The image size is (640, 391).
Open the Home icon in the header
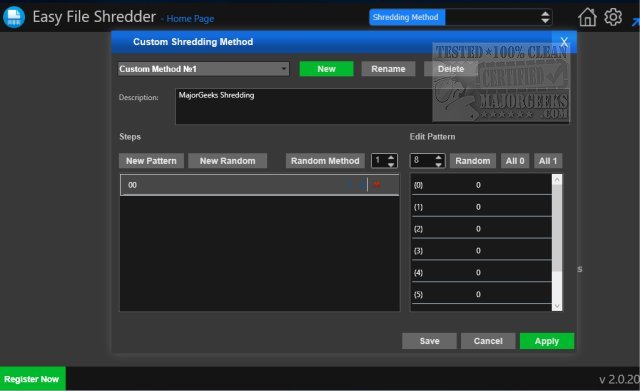[x=587, y=17]
